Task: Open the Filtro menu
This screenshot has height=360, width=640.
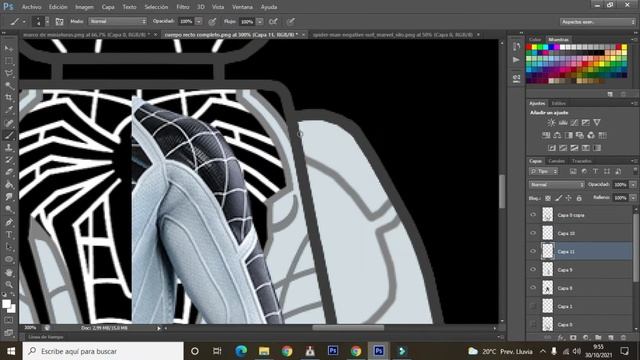Action: [x=183, y=7]
